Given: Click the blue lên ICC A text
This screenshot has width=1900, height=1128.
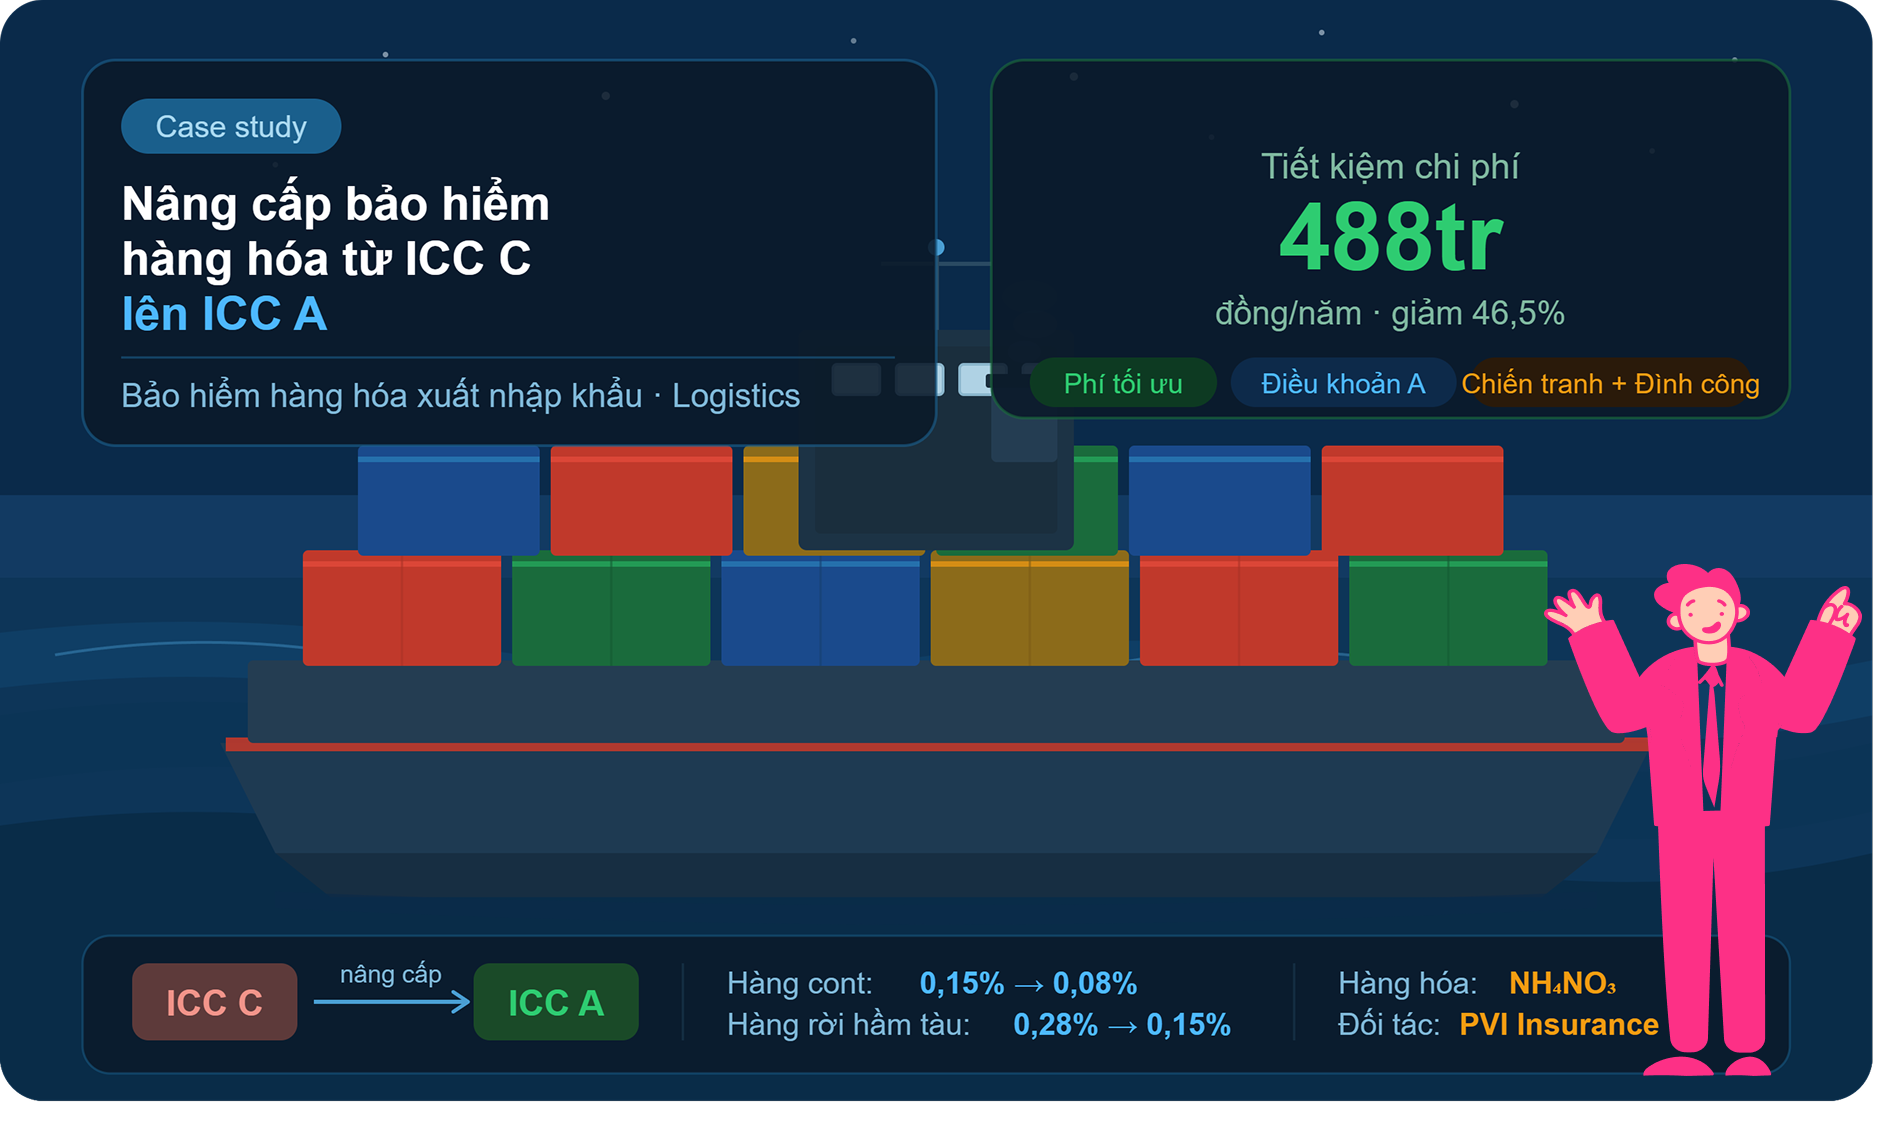Looking at the screenshot, I should 224,314.
